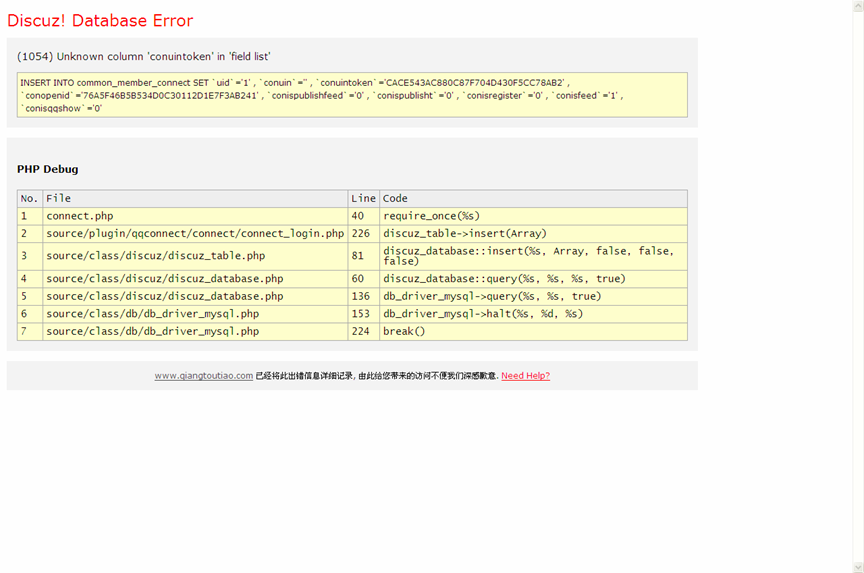Click the discuz_table.php file cell
The width and height of the screenshot is (864, 573).
[x=155, y=256]
